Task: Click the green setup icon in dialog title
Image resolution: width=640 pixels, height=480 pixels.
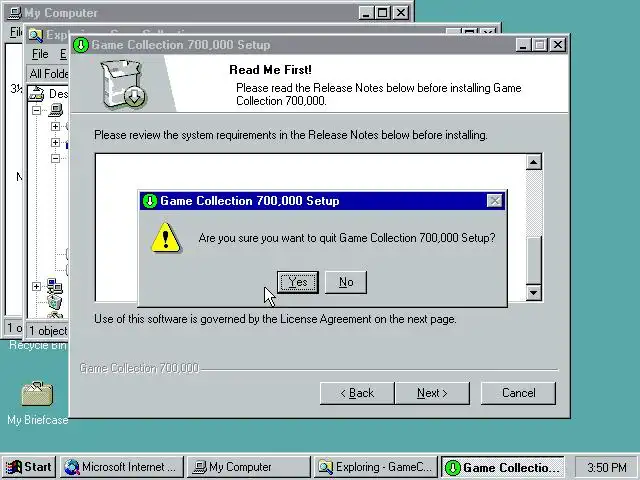Action: click(150, 201)
